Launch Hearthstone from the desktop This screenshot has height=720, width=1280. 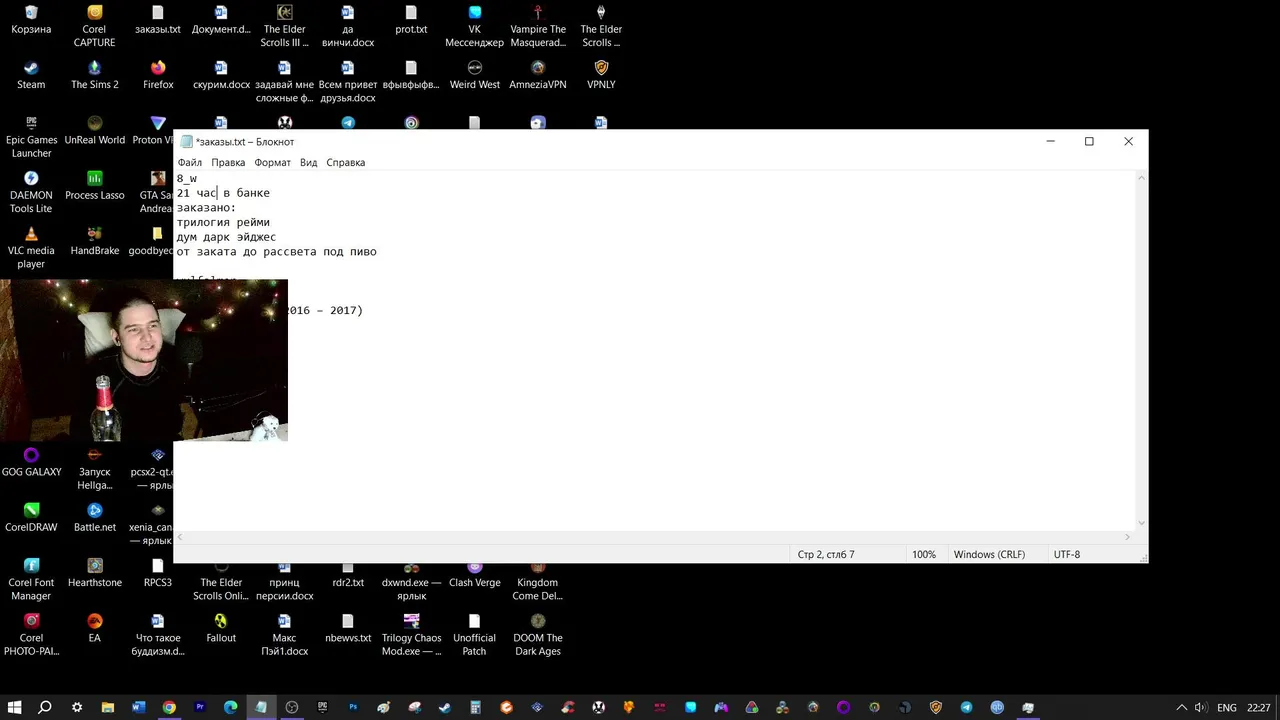coord(94,573)
